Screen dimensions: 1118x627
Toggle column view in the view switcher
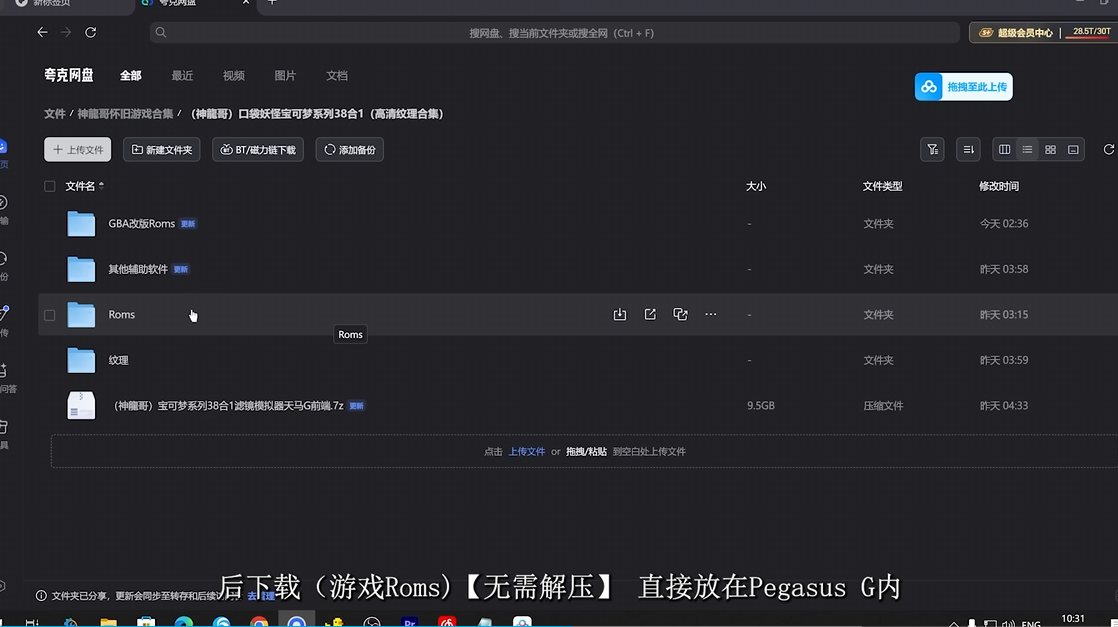tap(1004, 149)
